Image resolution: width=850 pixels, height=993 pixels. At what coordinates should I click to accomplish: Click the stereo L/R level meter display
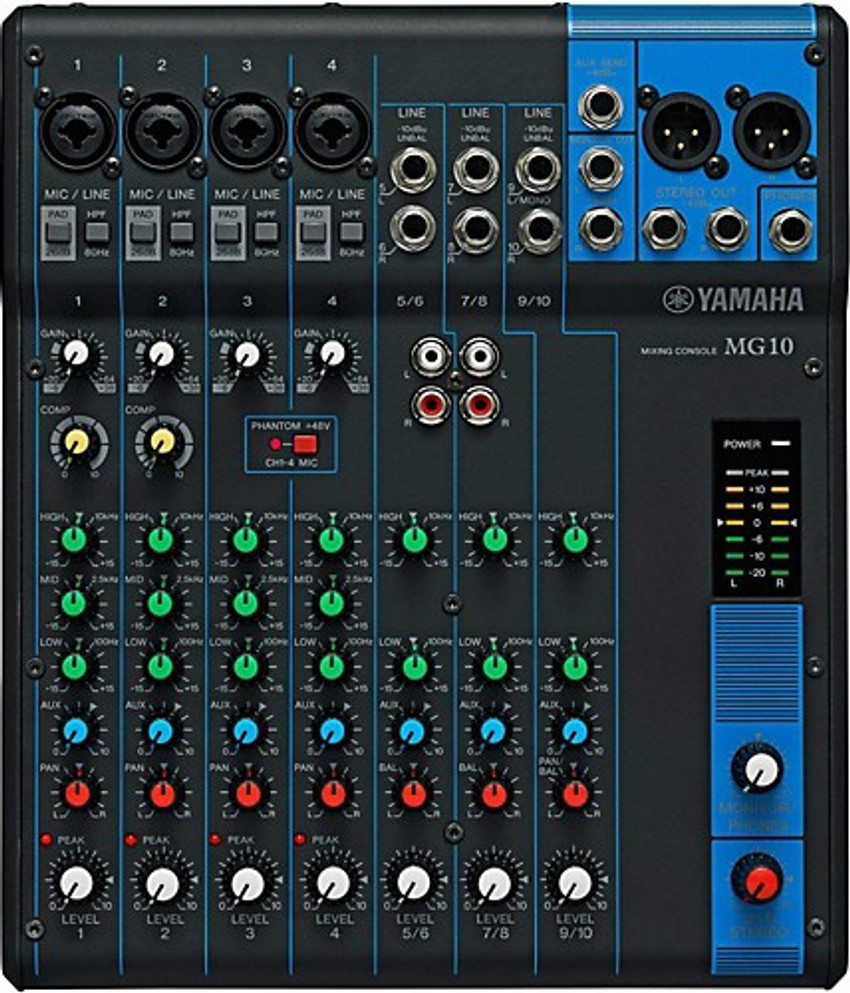point(756,508)
